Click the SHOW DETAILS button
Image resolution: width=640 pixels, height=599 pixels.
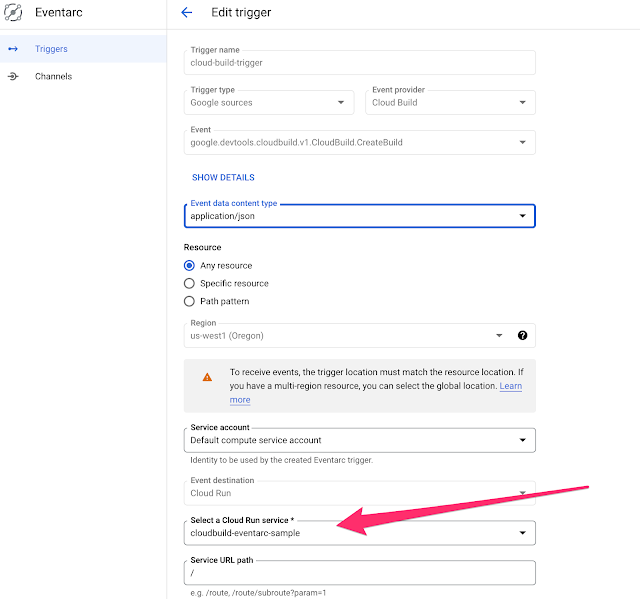[223, 178]
